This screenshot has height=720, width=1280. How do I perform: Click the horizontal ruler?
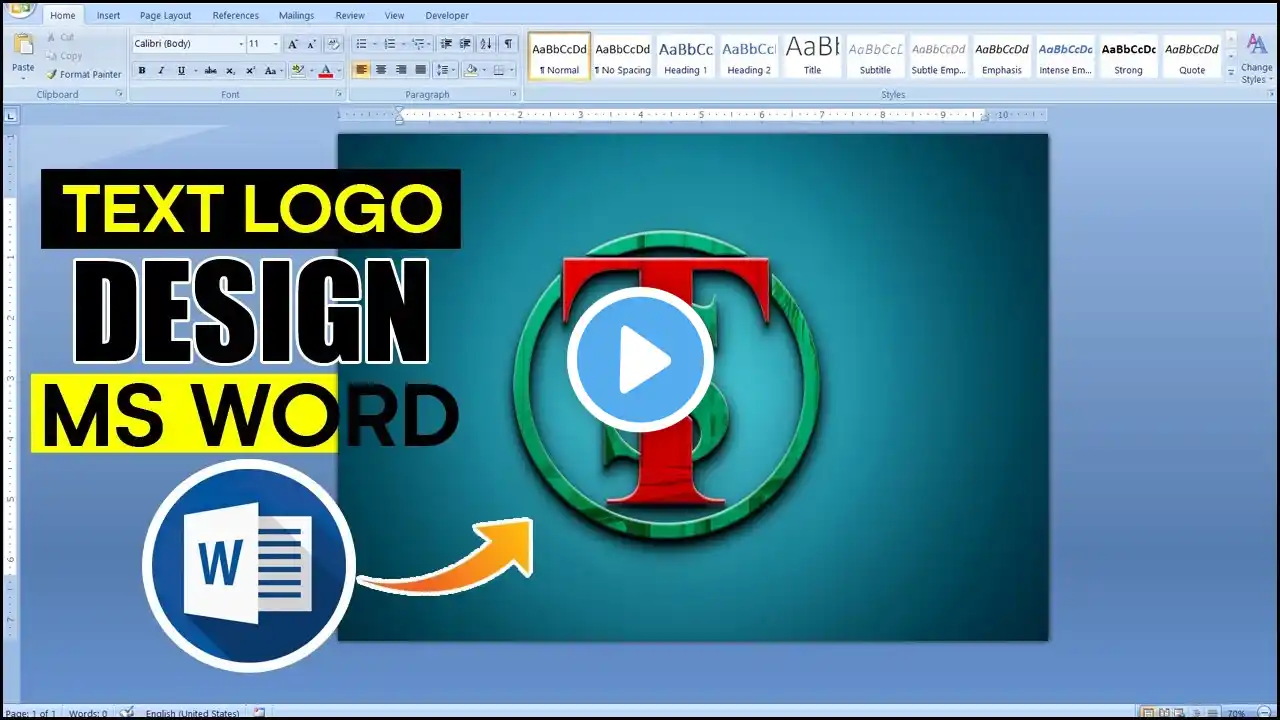click(x=692, y=115)
